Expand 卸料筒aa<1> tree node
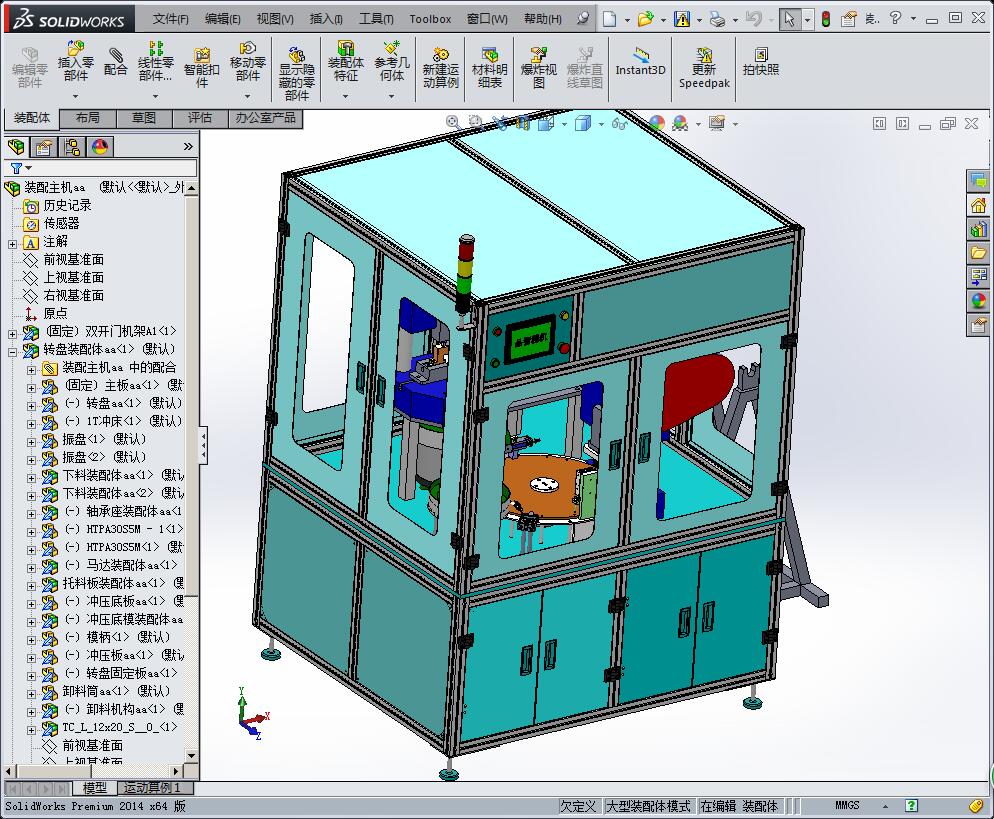The image size is (994, 819). [32, 693]
